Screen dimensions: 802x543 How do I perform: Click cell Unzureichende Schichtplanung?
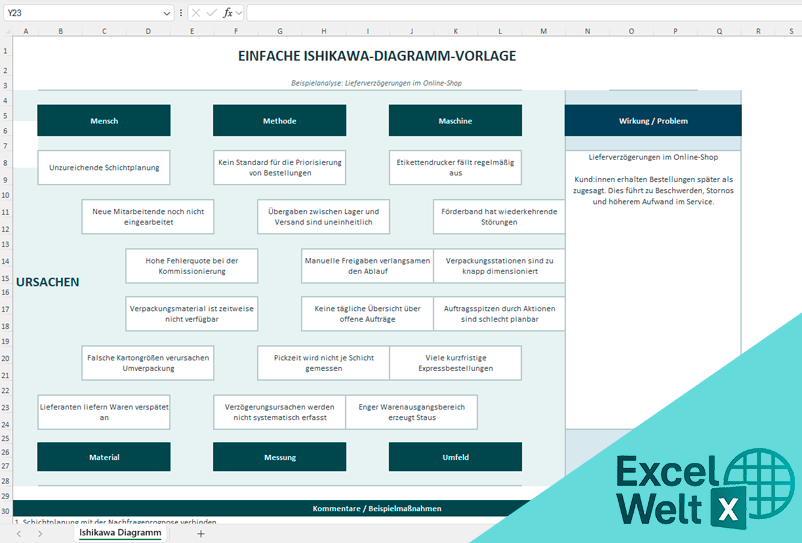pyautogui.click(x=104, y=168)
